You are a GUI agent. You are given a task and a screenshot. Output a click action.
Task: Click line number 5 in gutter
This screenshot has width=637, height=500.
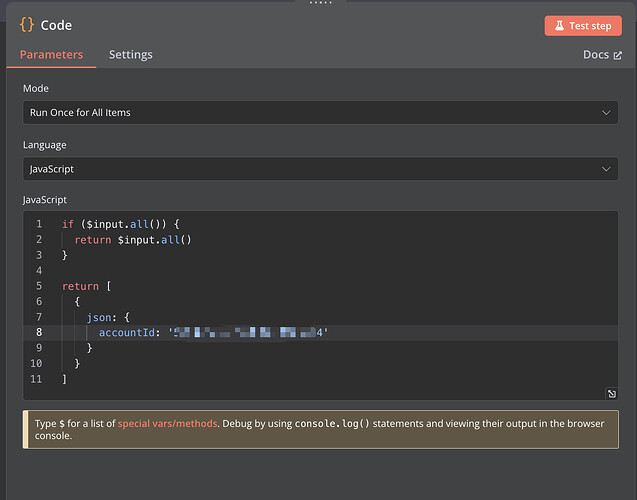click(x=39, y=286)
